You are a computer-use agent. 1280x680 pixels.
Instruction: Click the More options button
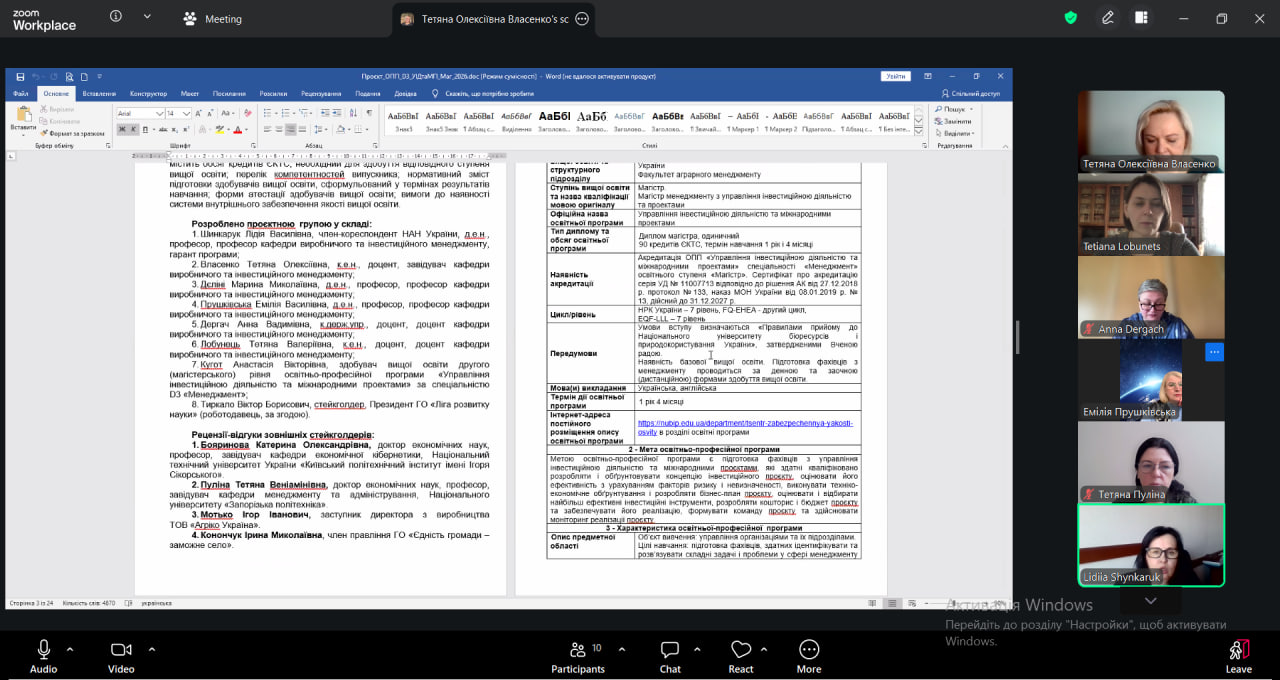(809, 650)
